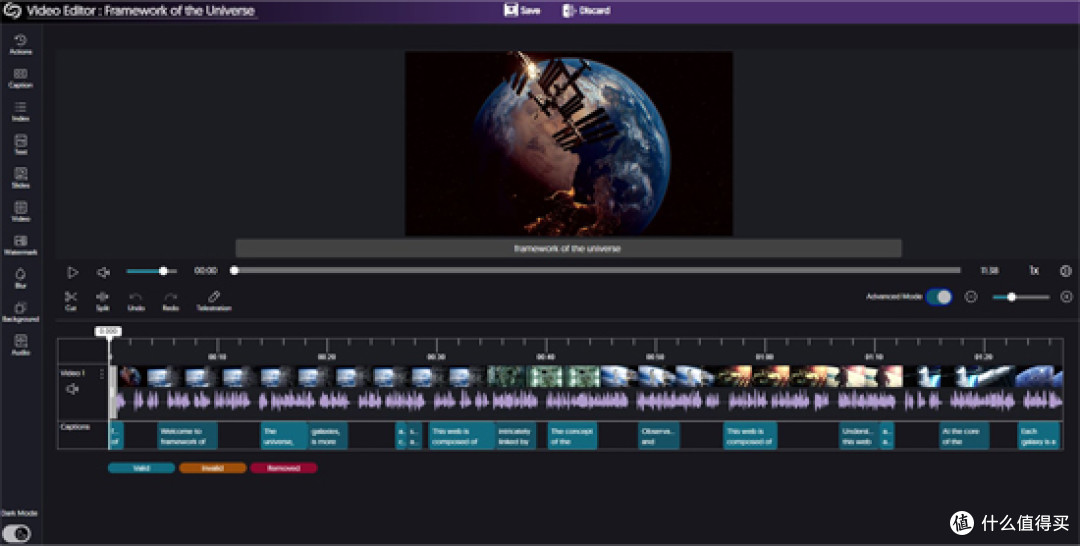
Task: Select the Blur tool in sidebar
Action: tap(21, 278)
